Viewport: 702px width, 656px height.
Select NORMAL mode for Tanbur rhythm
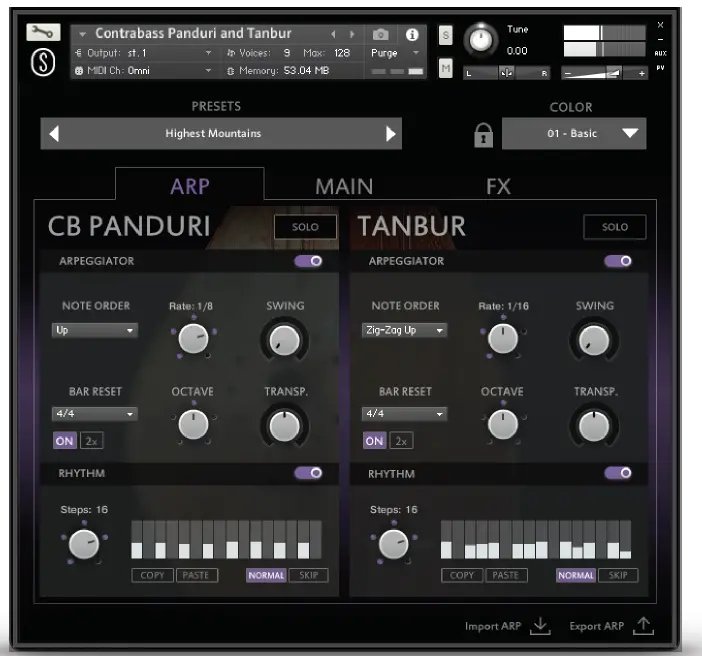tap(576, 575)
